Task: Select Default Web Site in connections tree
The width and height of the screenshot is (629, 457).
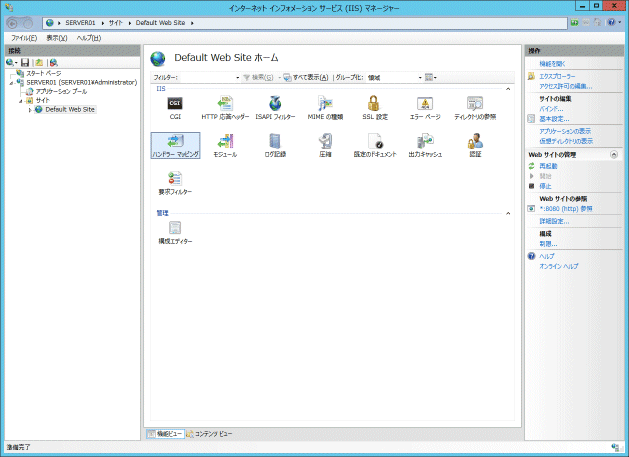Action: 70,110
